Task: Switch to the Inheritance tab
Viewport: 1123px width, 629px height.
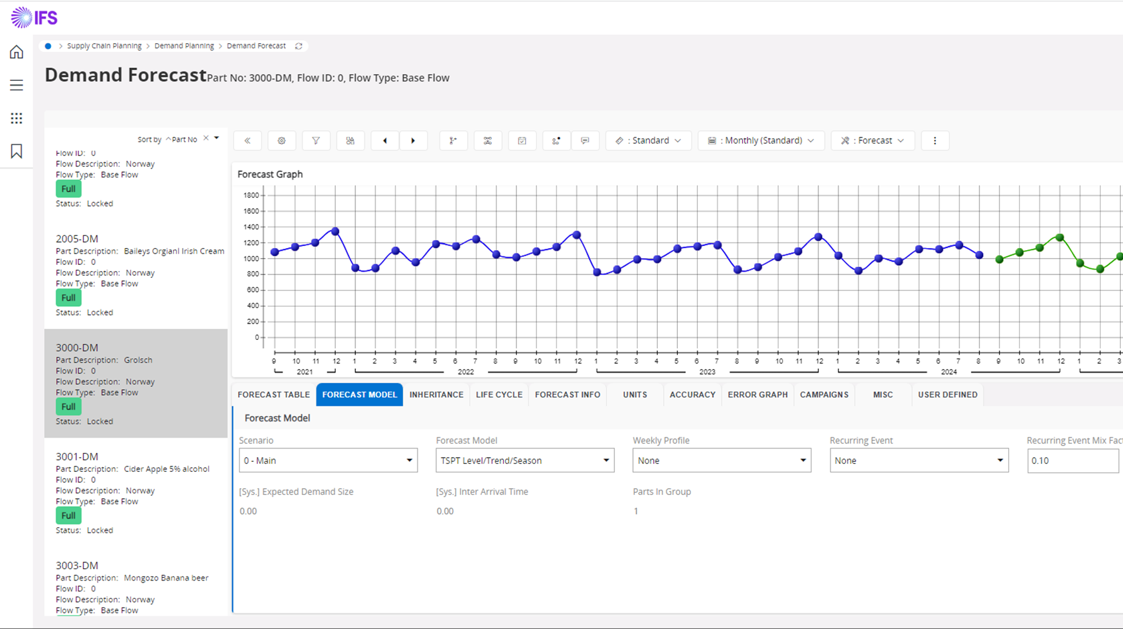Action: (x=436, y=395)
